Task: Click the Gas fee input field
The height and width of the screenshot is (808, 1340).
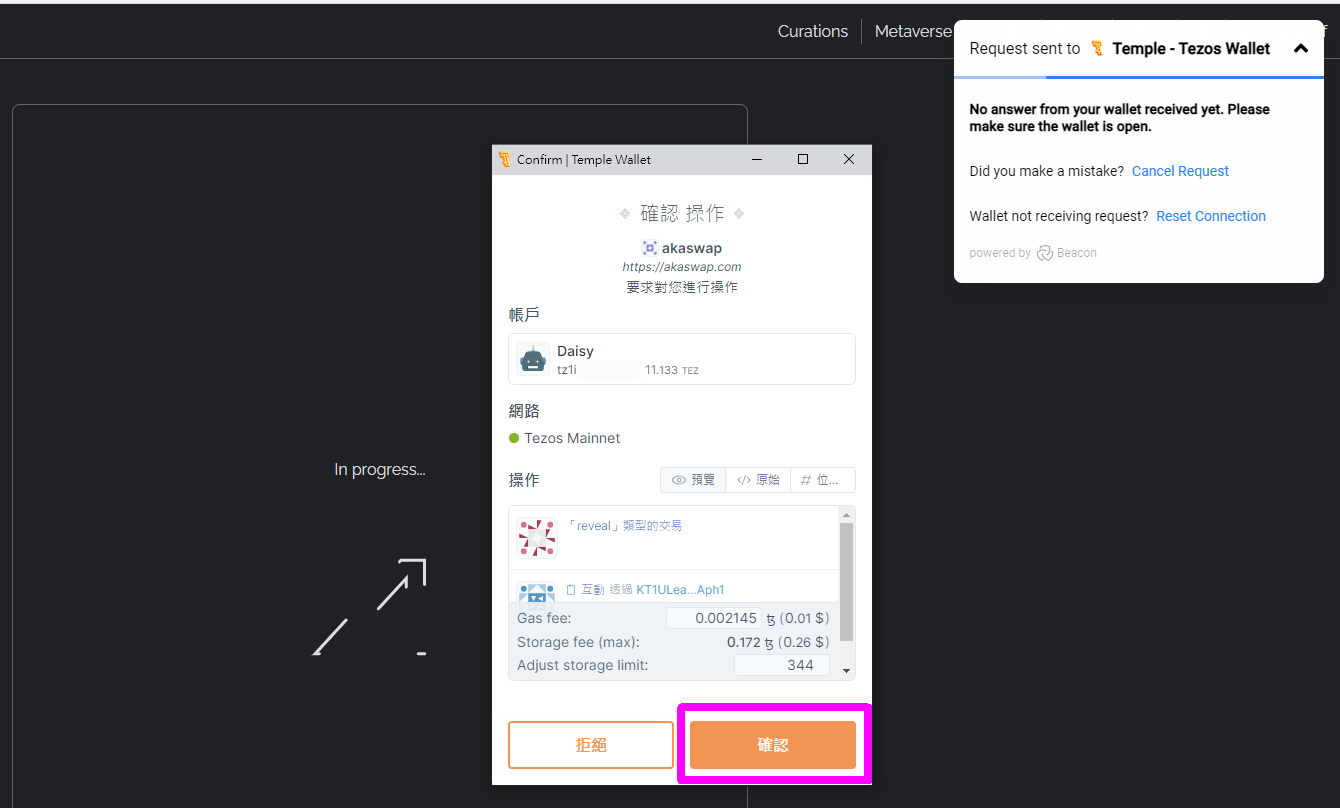Action: click(x=714, y=618)
